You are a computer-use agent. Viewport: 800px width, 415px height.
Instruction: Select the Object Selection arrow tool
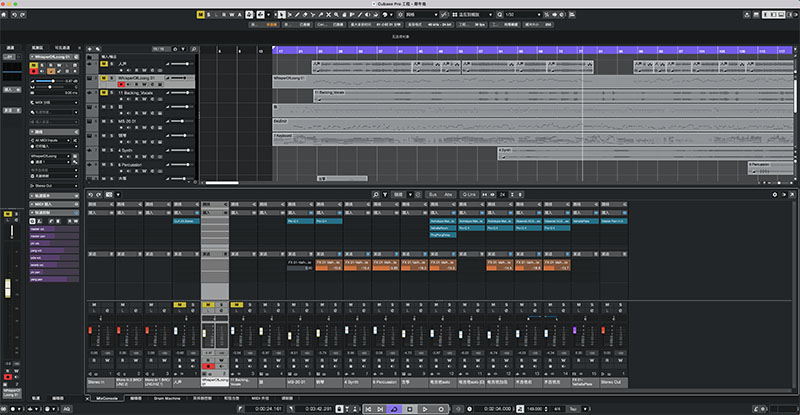(x=282, y=15)
